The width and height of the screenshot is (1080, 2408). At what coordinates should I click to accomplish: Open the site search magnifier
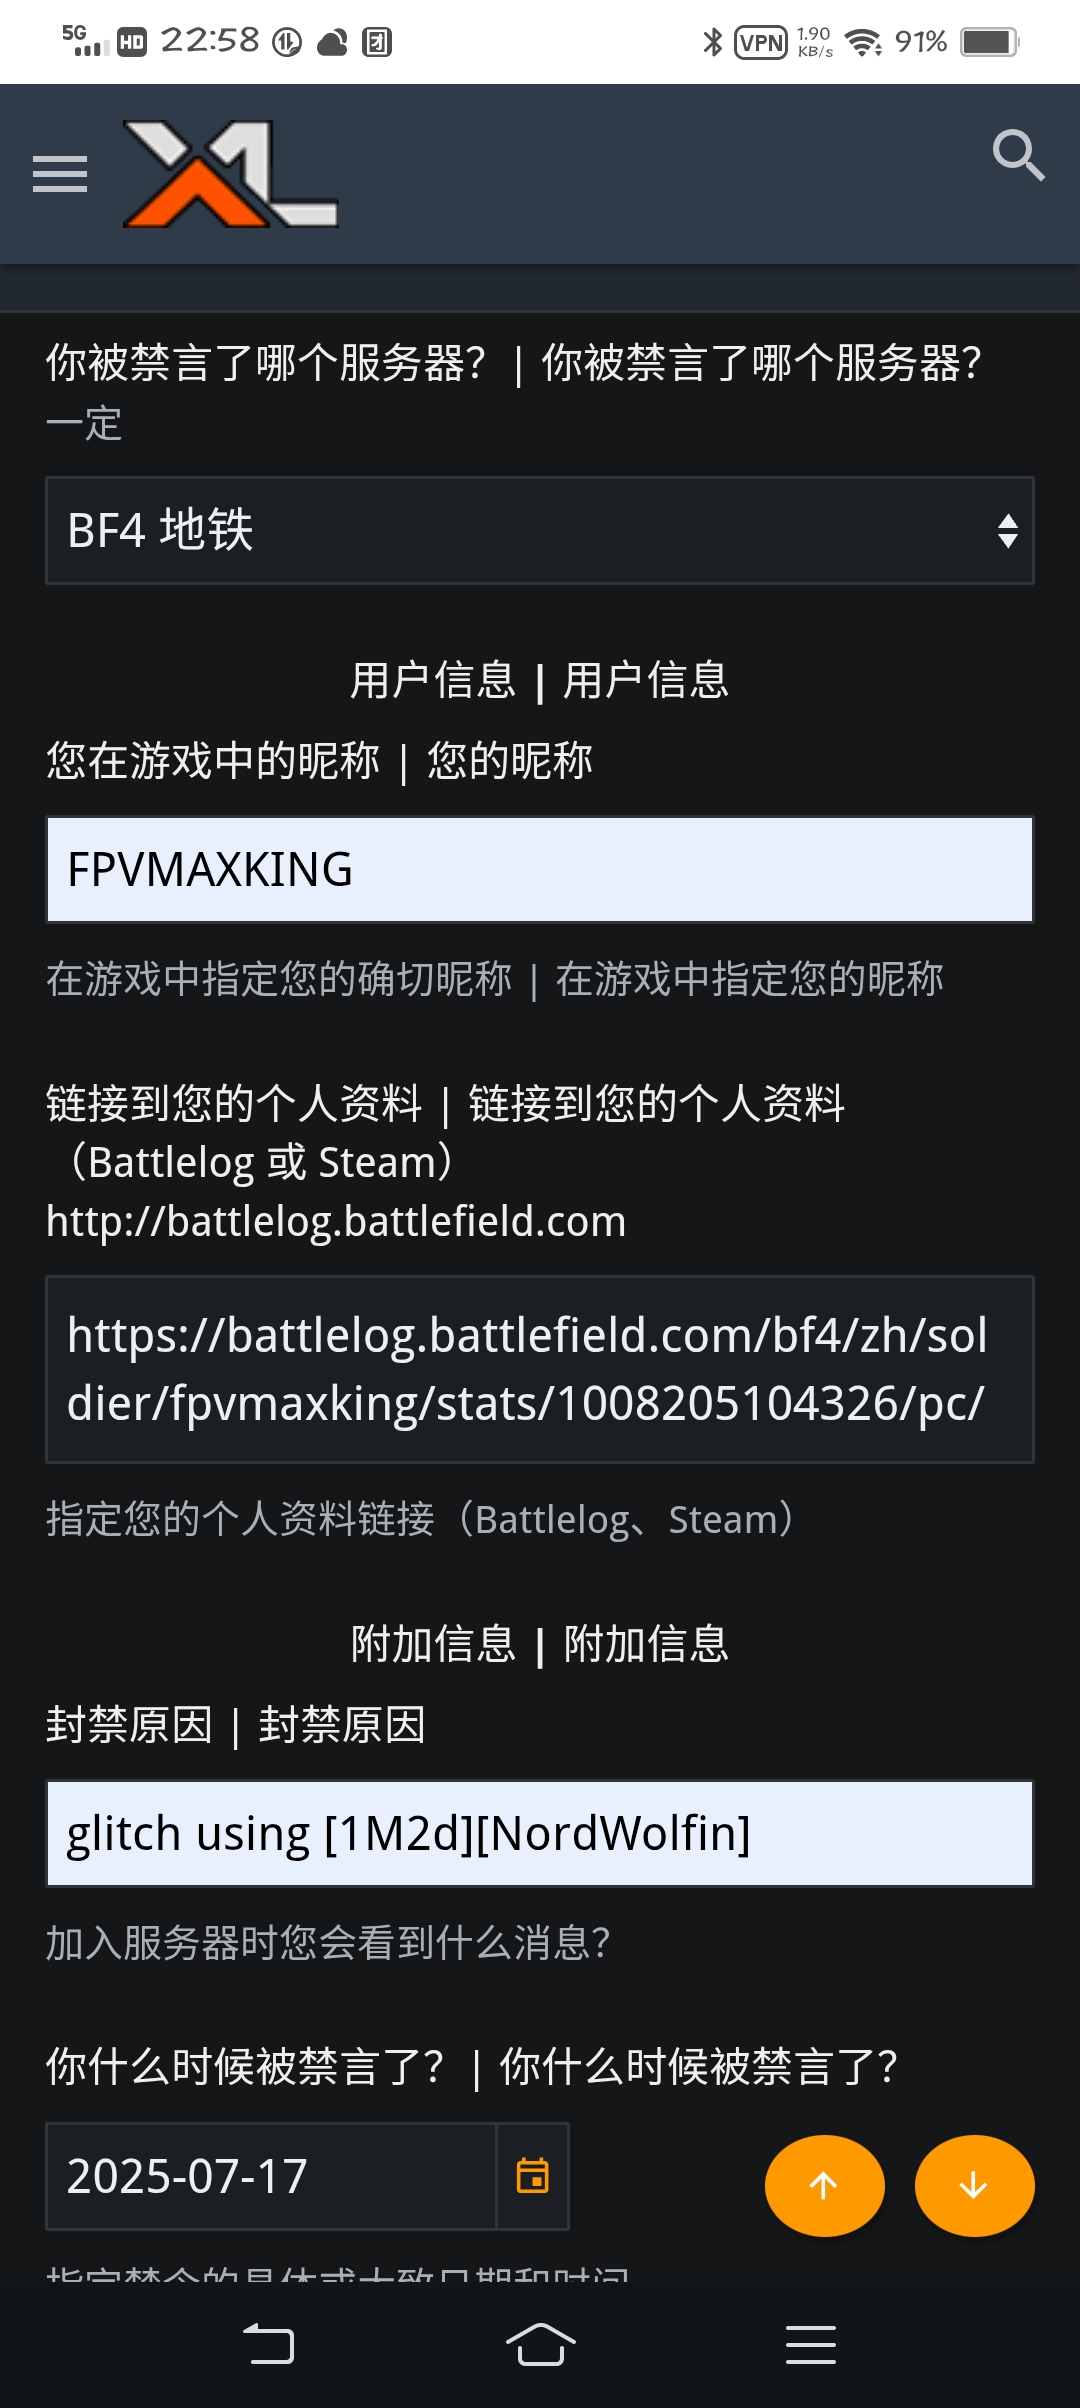pyautogui.click(x=1018, y=155)
